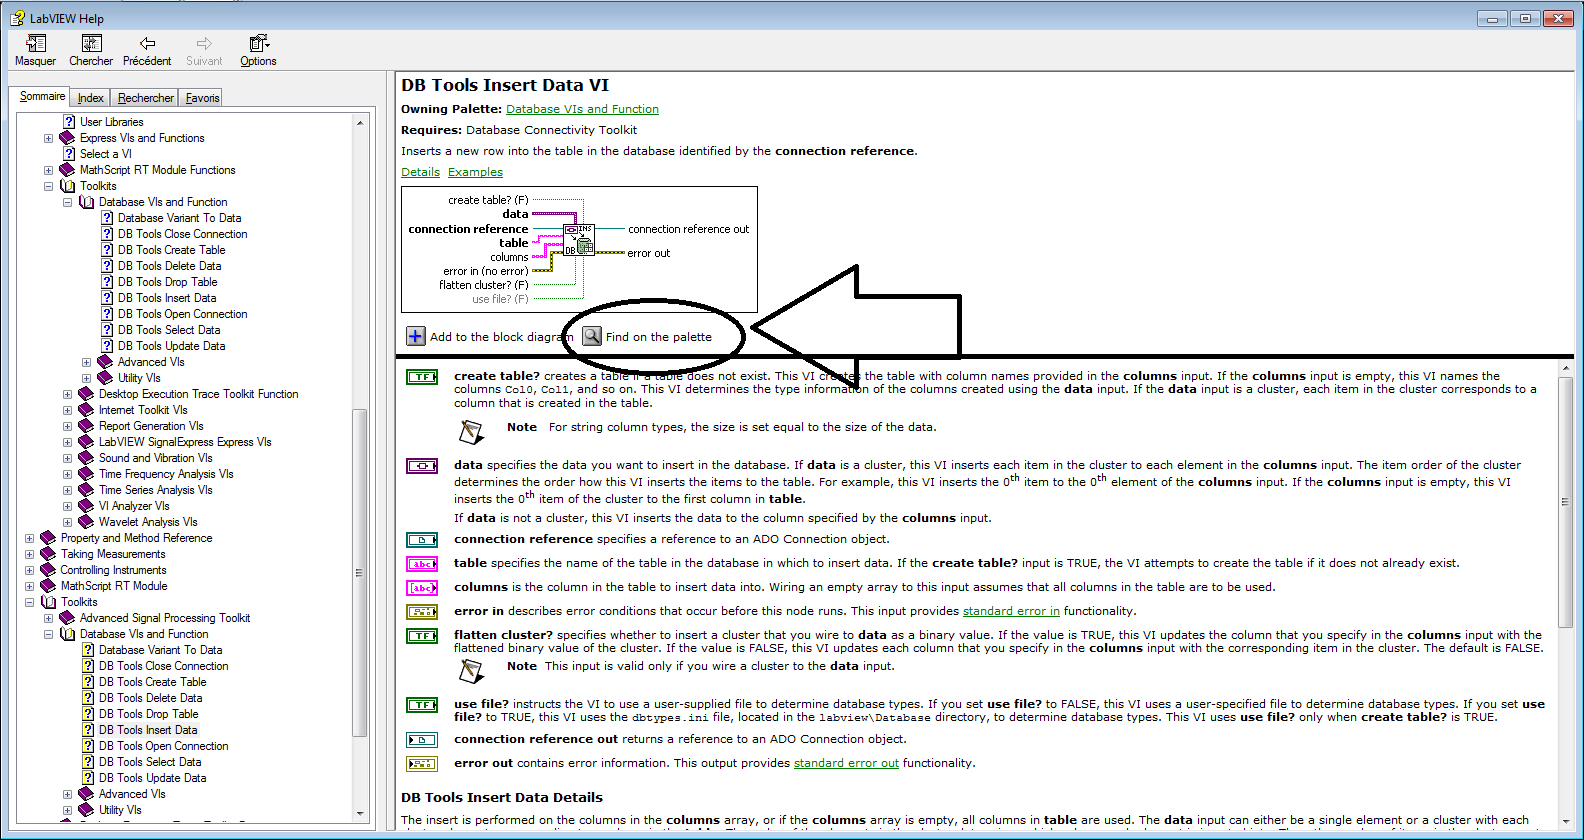
Task: Expand the Time Frequency Analysis VIs node
Action: click(67, 474)
